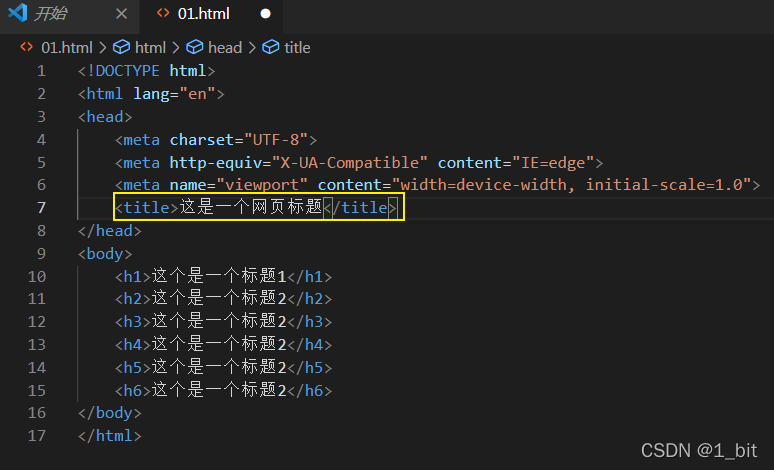Open the html breadcrumb element
Screen dimensions: 774x470
click(x=150, y=48)
